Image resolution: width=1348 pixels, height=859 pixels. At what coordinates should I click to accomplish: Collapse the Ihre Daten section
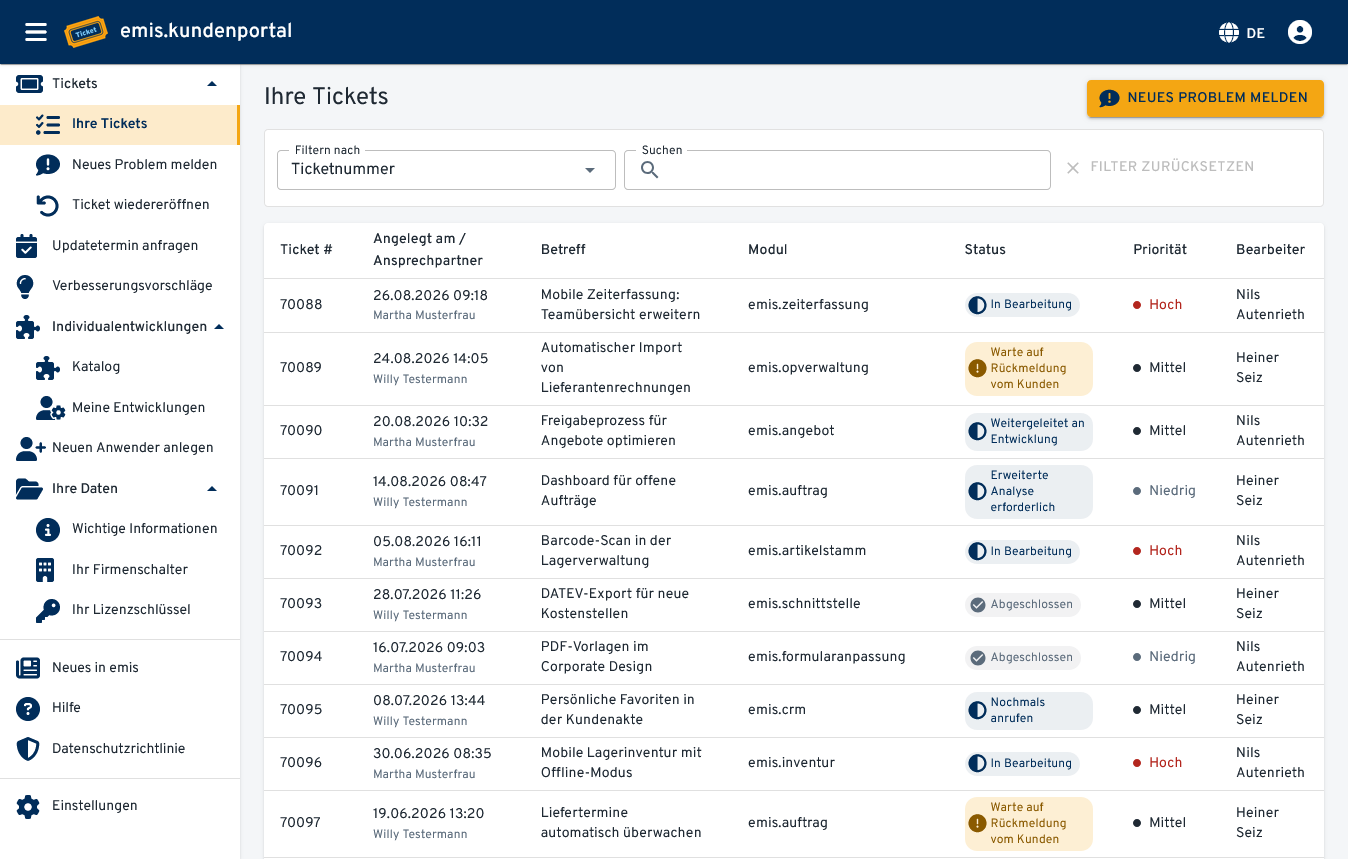211,489
